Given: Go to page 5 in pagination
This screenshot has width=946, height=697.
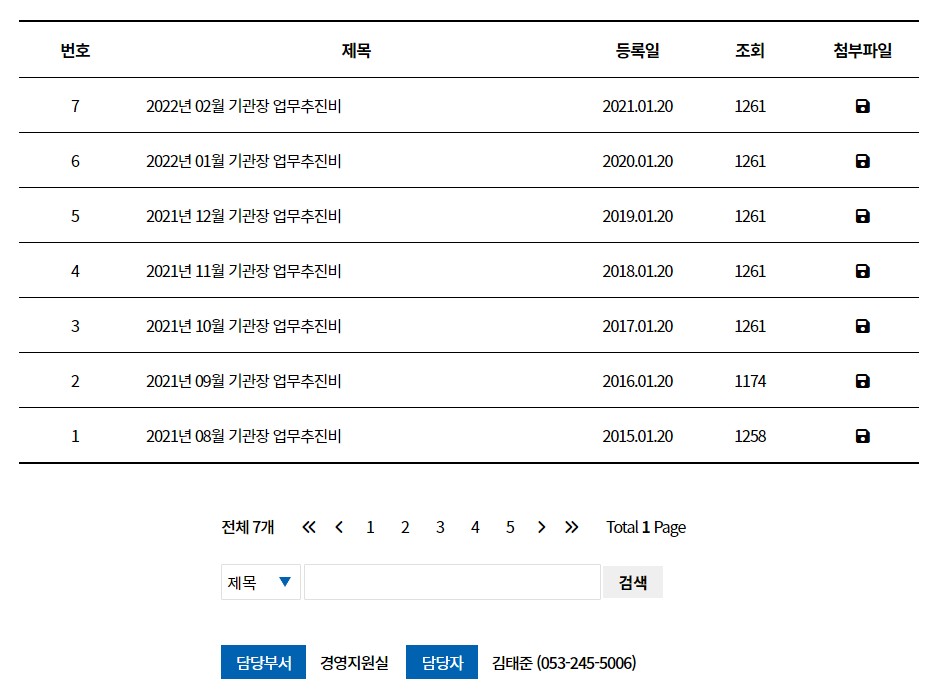Looking at the screenshot, I should (510, 527).
